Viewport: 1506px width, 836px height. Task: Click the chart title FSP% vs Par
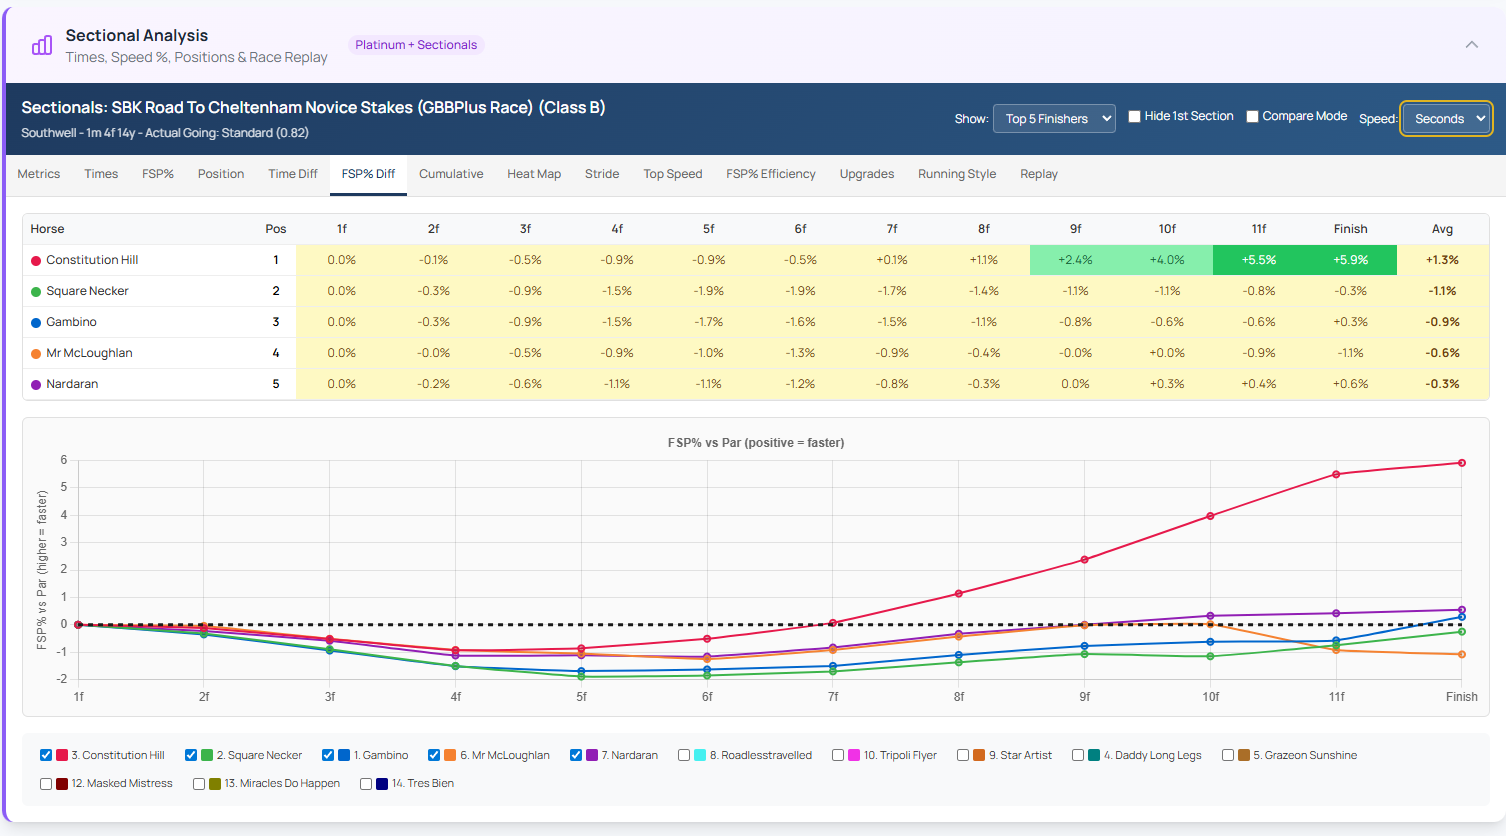(756, 443)
